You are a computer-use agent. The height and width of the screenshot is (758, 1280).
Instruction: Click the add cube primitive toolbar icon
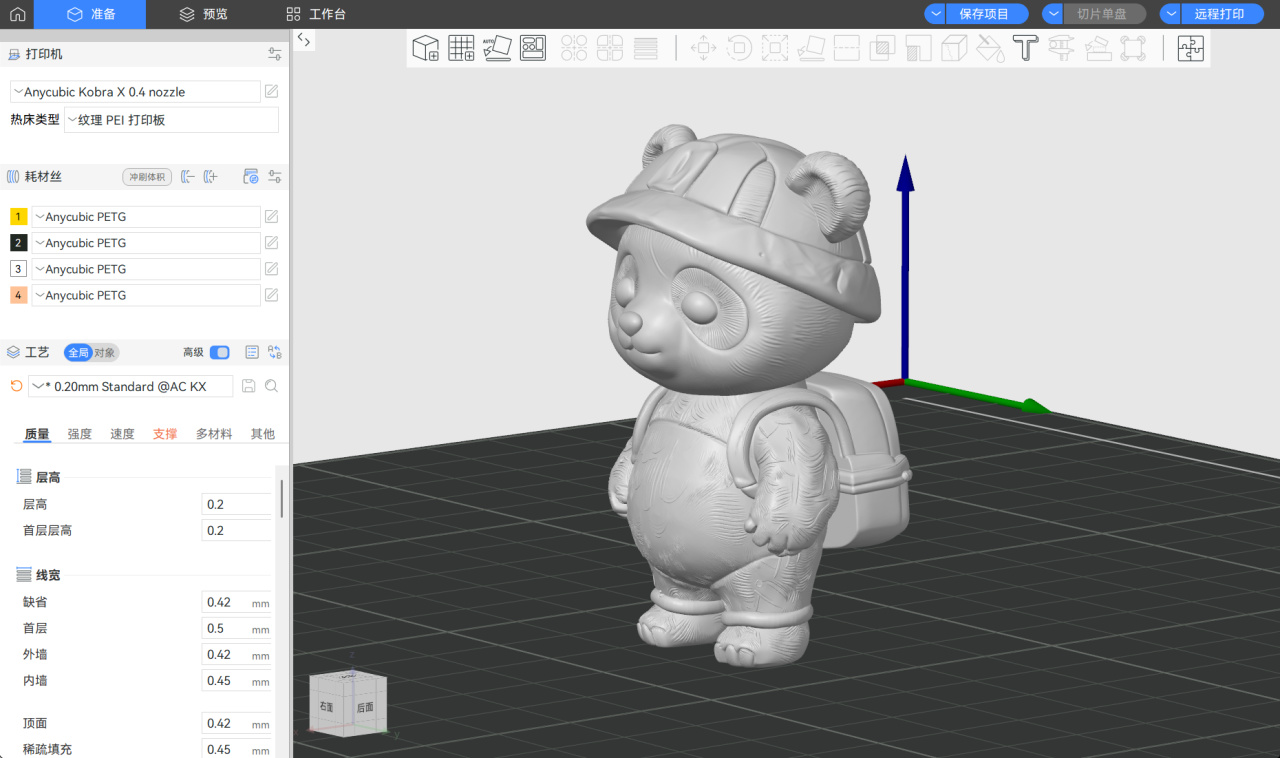[426, 48]
